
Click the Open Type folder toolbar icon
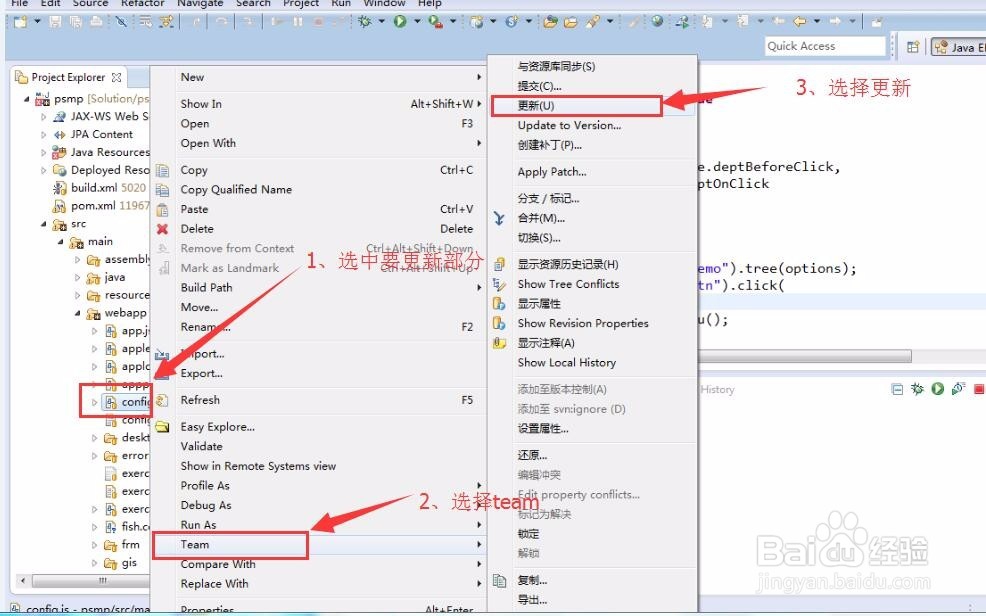pos(550,22)
